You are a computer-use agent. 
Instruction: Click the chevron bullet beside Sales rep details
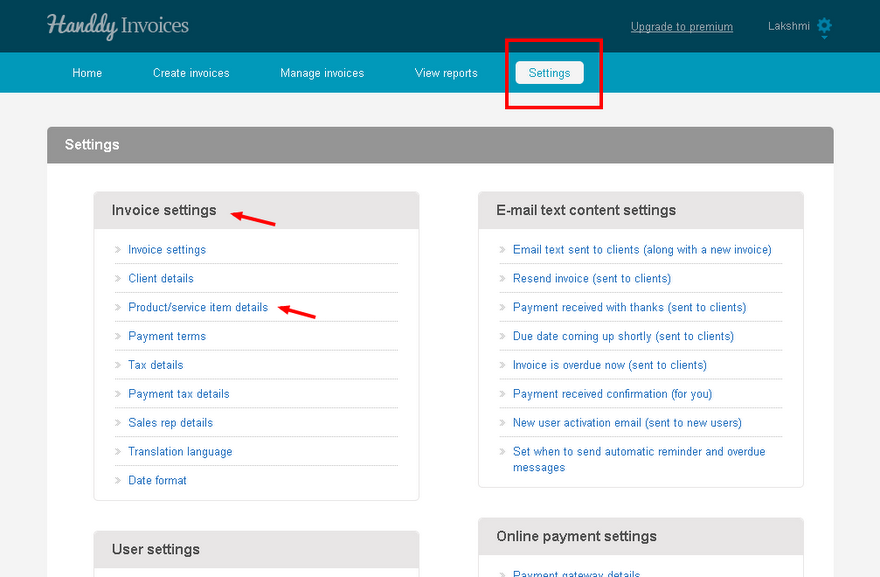(118, 423)
